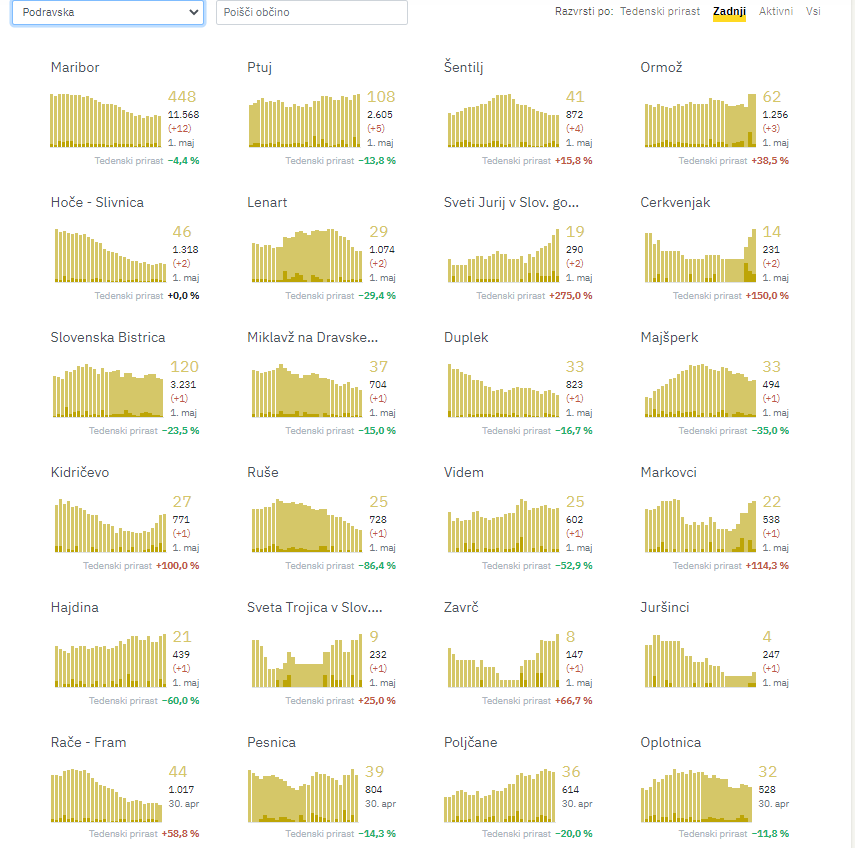855x848 pixels.
Task: Select the Videm bar chart
Action: 503,525
